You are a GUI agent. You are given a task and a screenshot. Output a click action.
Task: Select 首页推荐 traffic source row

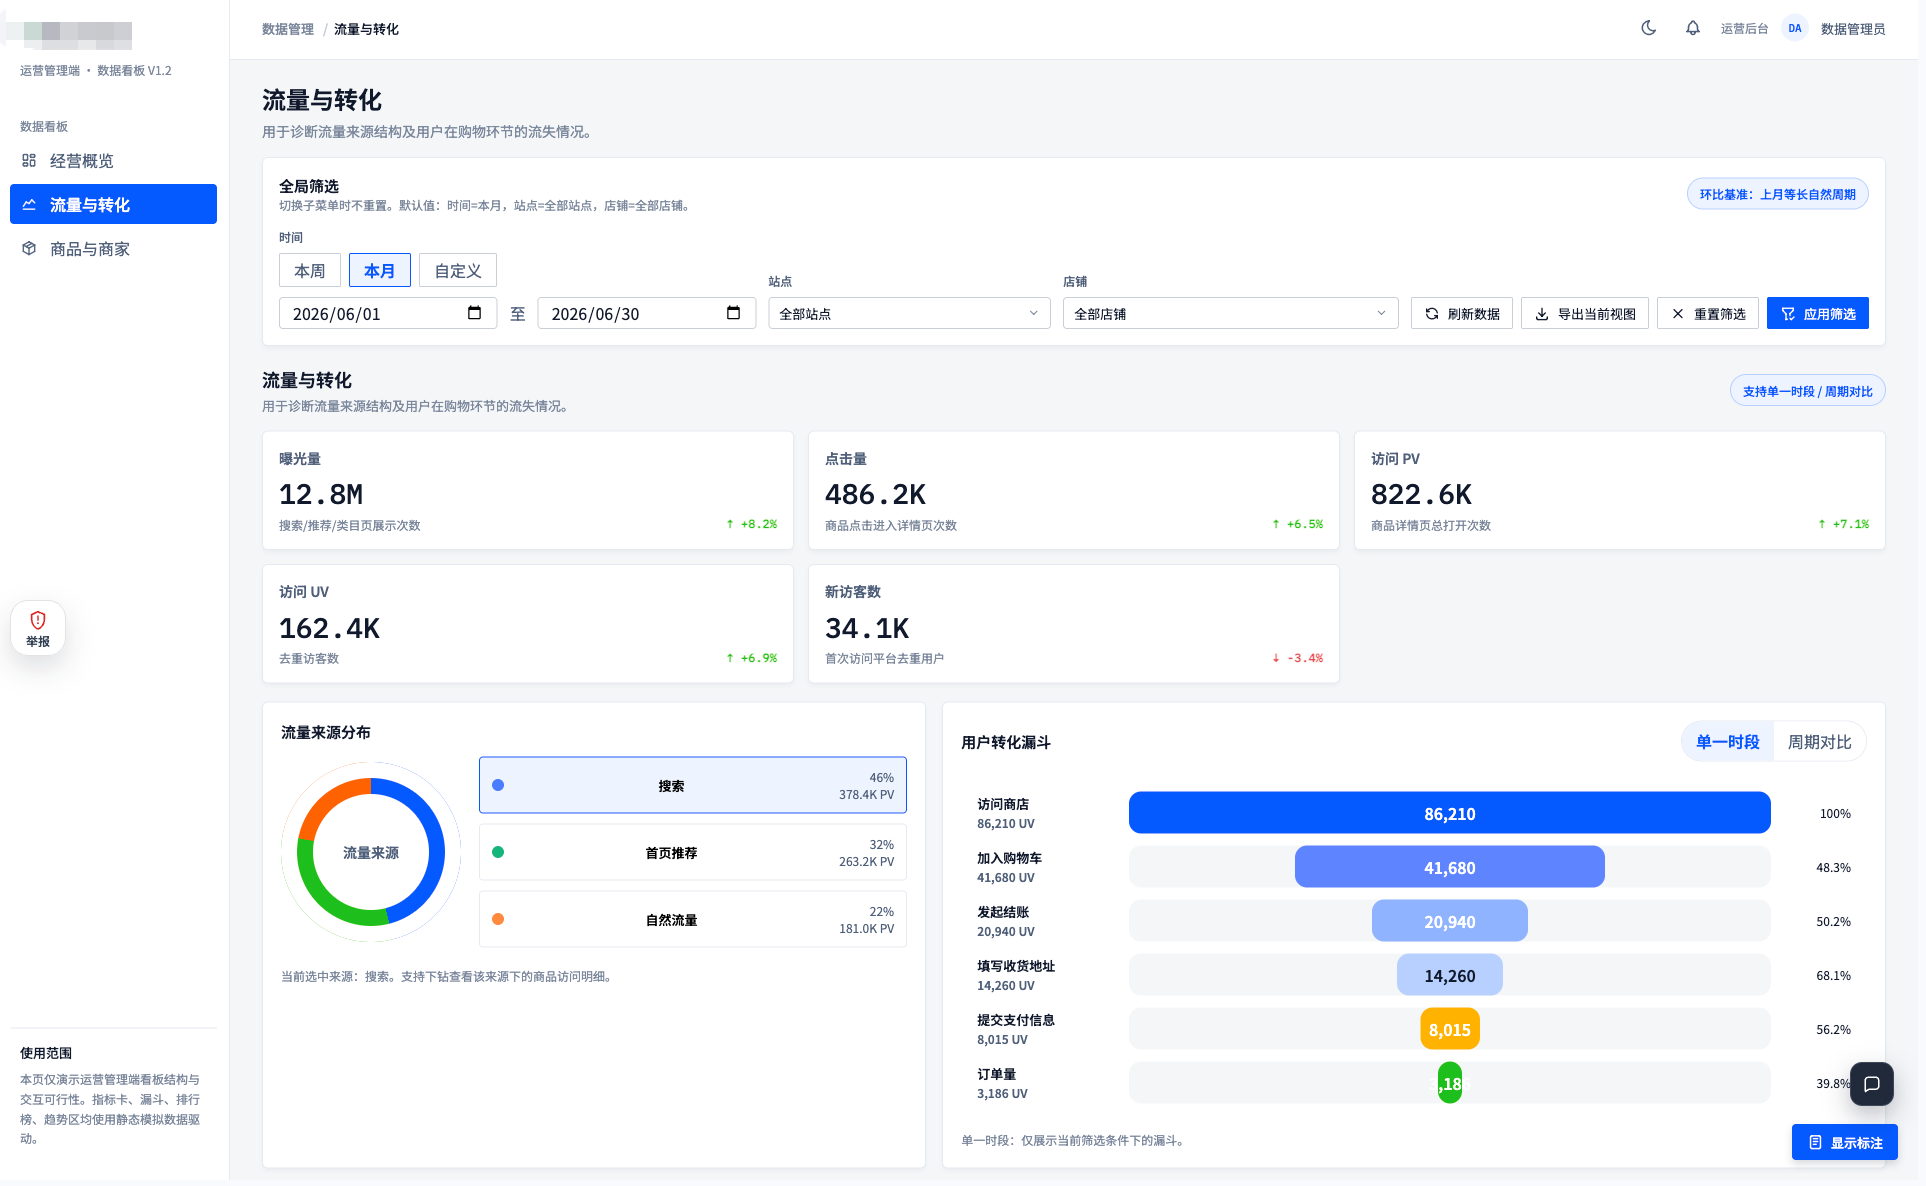click(693, 852)
